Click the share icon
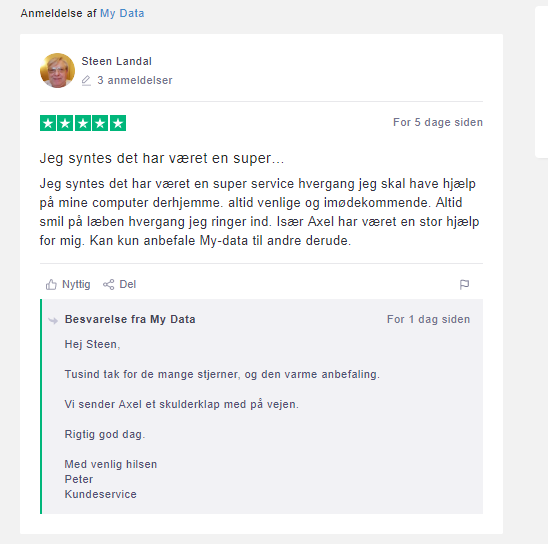Image resolution: width=548 pixels, height=544 pixels. pos(108,284)
